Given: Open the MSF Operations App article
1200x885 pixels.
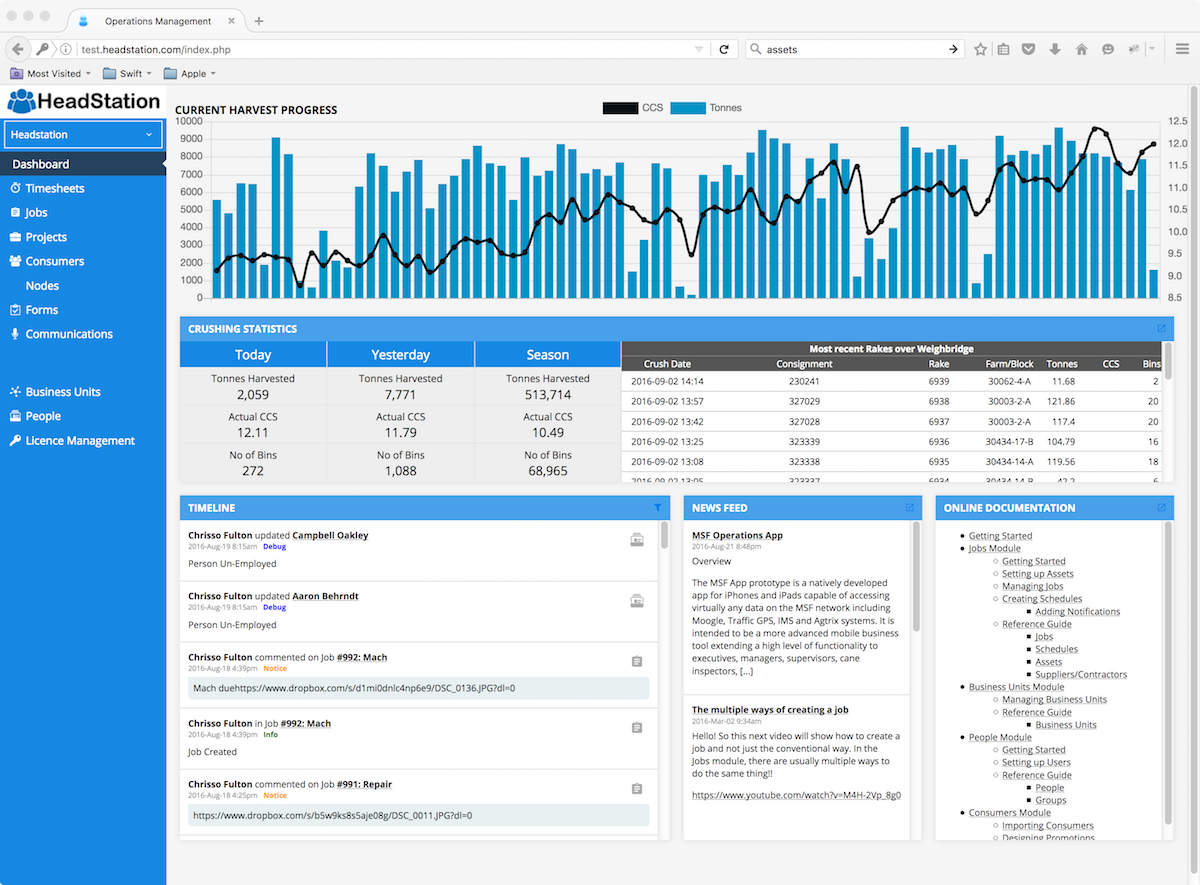Looking at the screenshot, I should pos(737,535).
